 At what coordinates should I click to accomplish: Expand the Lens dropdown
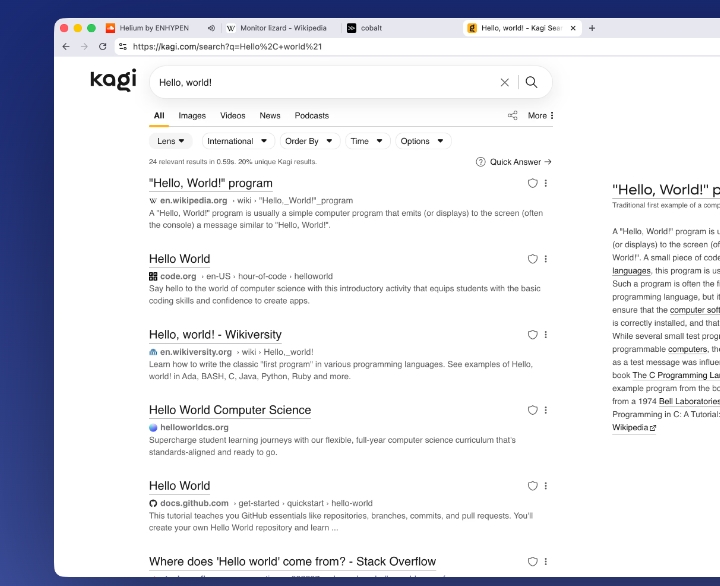[x=170, y=141]
